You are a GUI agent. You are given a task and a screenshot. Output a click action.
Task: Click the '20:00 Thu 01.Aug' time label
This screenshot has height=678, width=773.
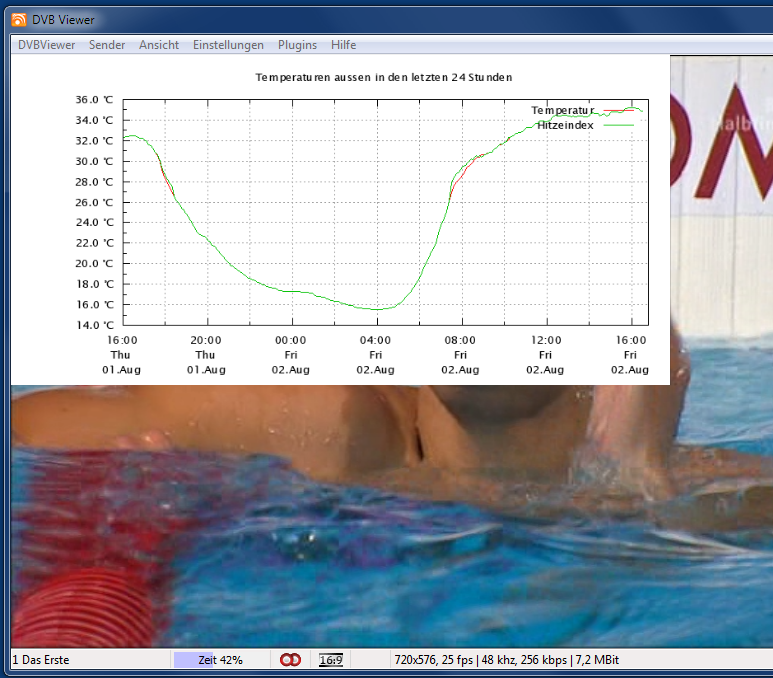point(206,355)
